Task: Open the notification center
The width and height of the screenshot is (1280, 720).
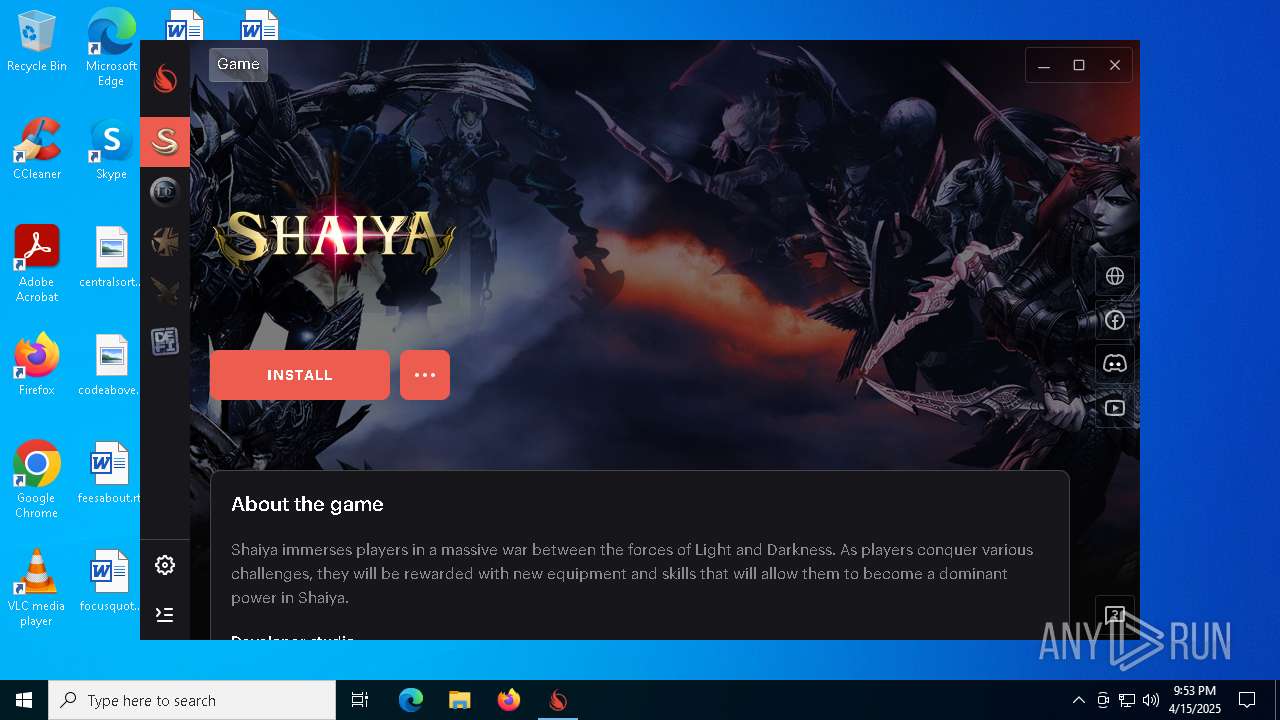Action: [1247, 700]
